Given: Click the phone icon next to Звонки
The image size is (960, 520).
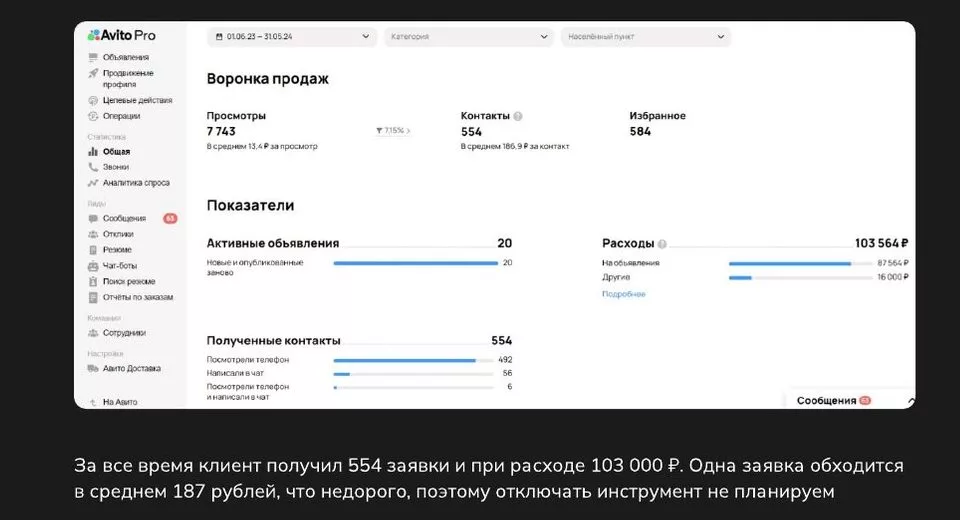Looking at the screenshot, I should point(93,167).
